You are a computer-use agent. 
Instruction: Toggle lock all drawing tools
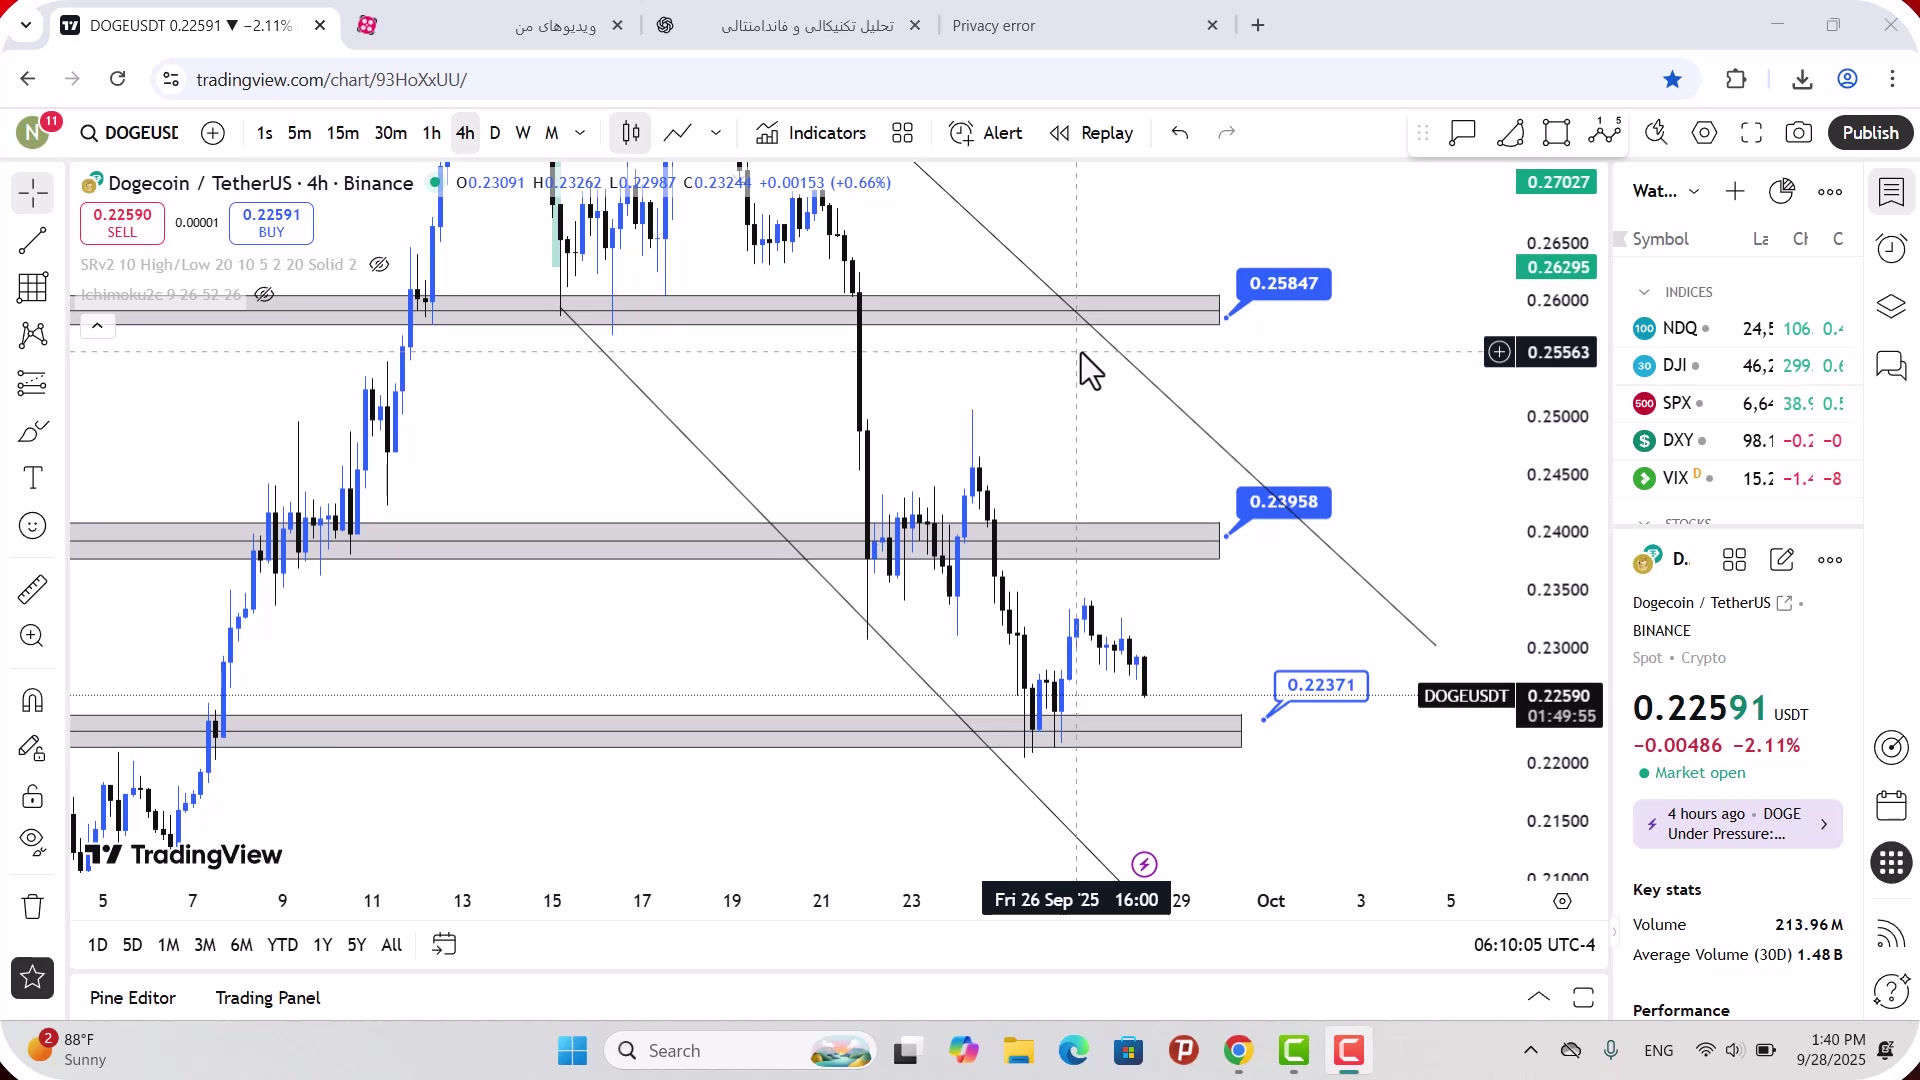pyautogui.click(x=33, y=796)
